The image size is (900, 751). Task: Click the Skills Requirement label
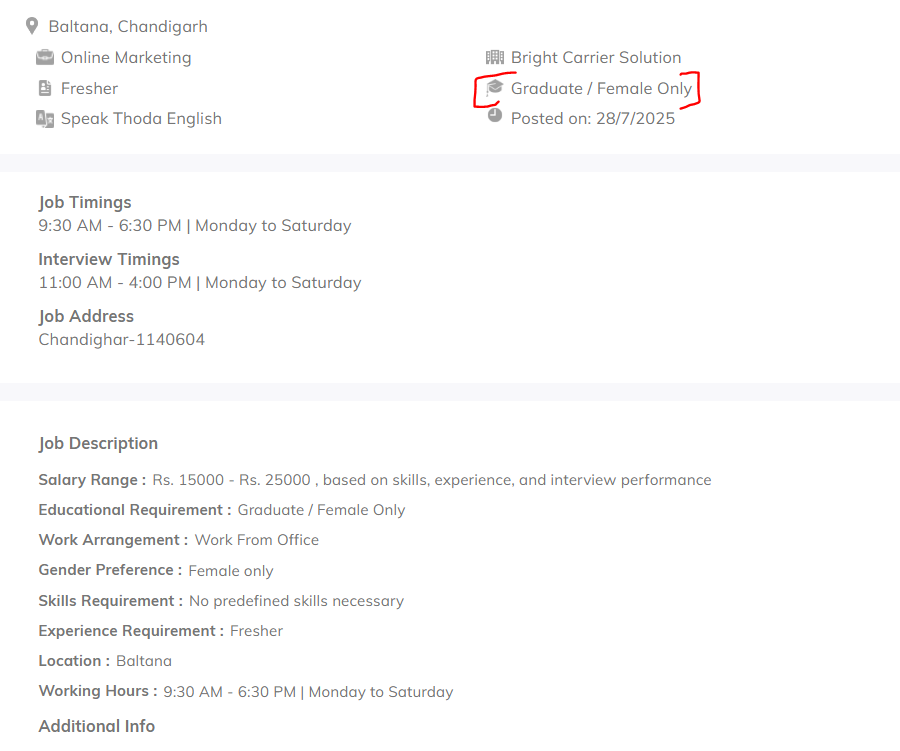pos(110,601)
